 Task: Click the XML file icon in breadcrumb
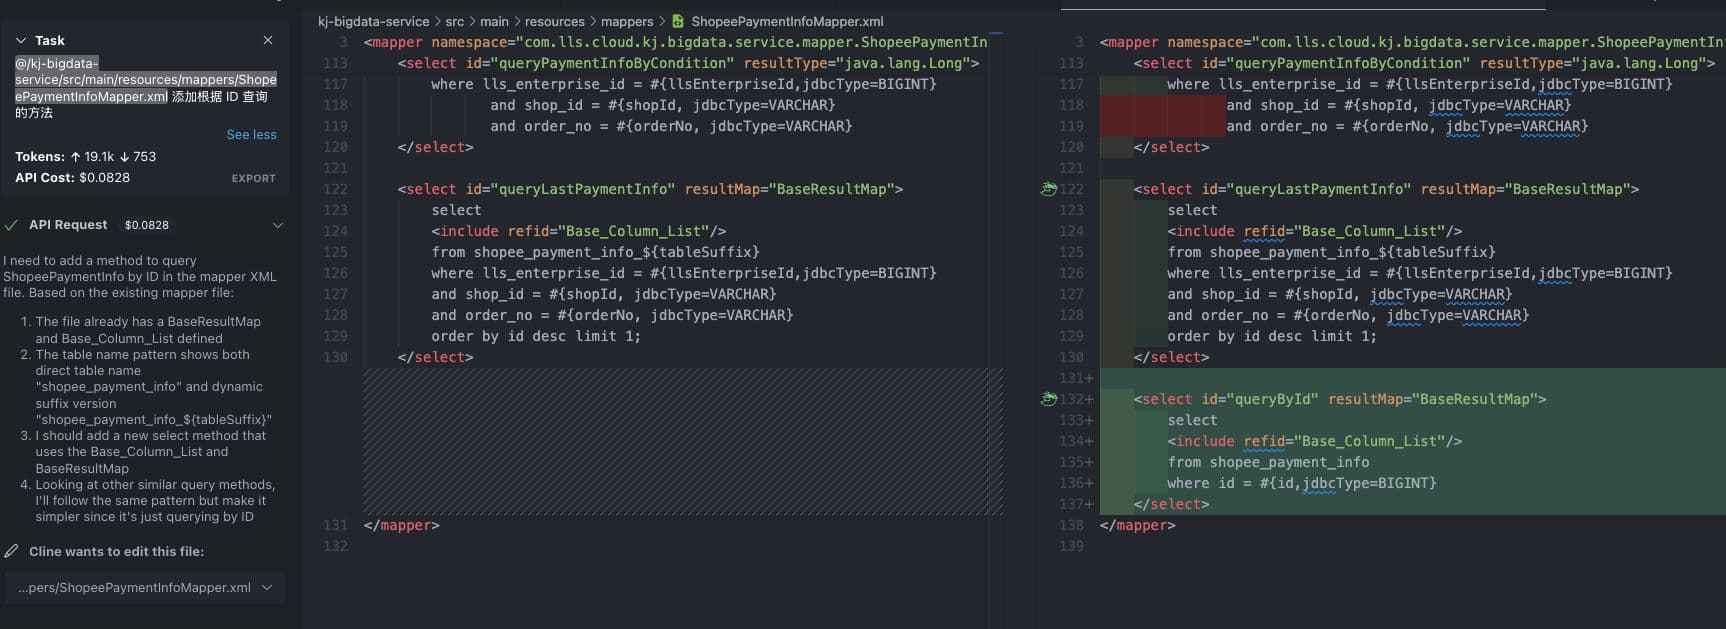[x=677, y=21]
